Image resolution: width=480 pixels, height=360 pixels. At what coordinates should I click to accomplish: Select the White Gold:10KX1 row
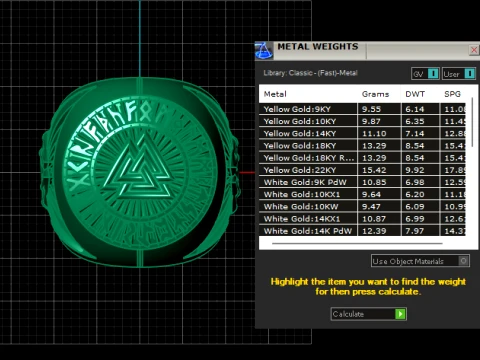pos(362,194)
